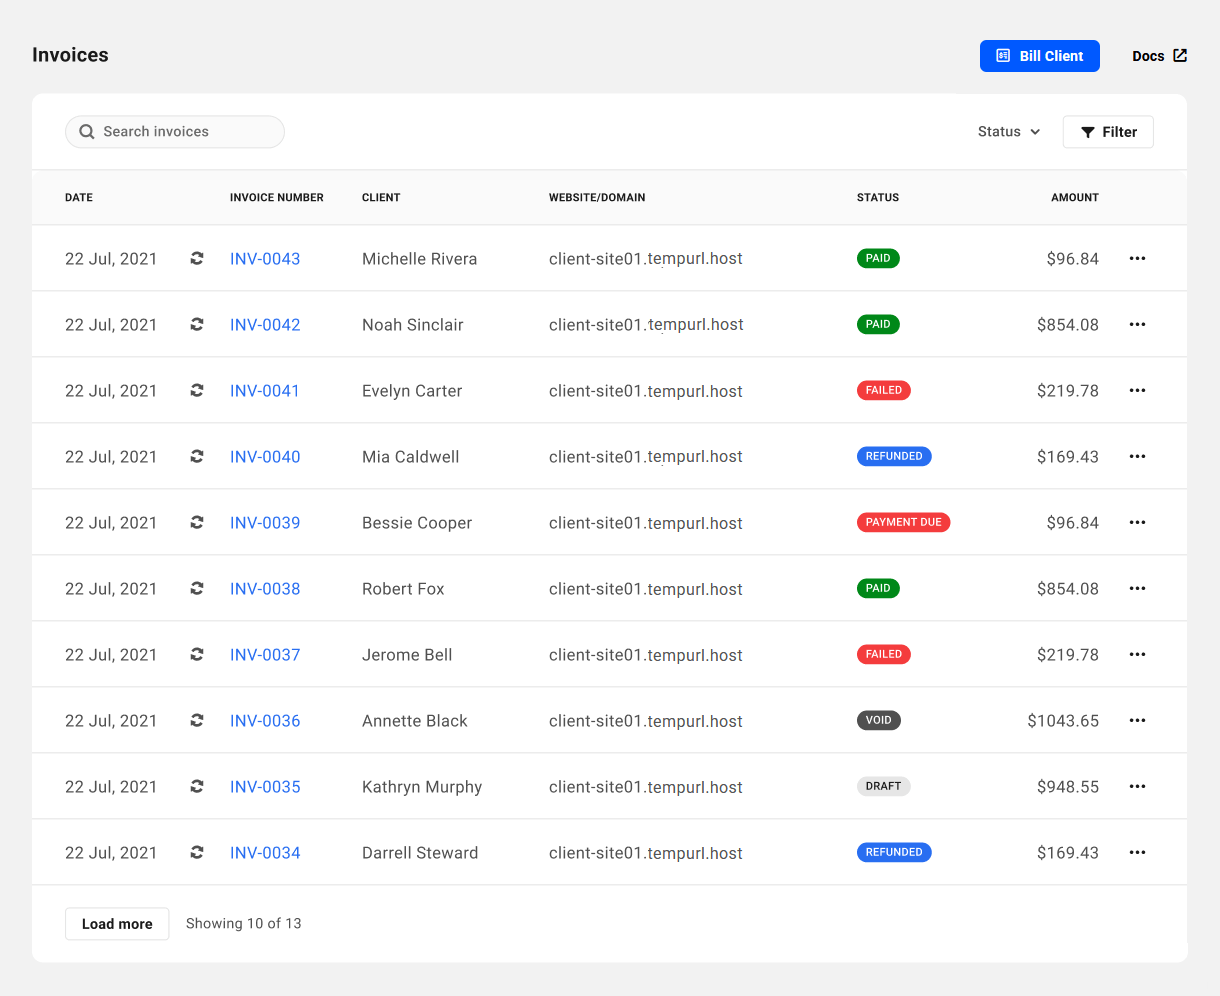
Task: Sort by the Amount column header
Action: click(1074, 198)
